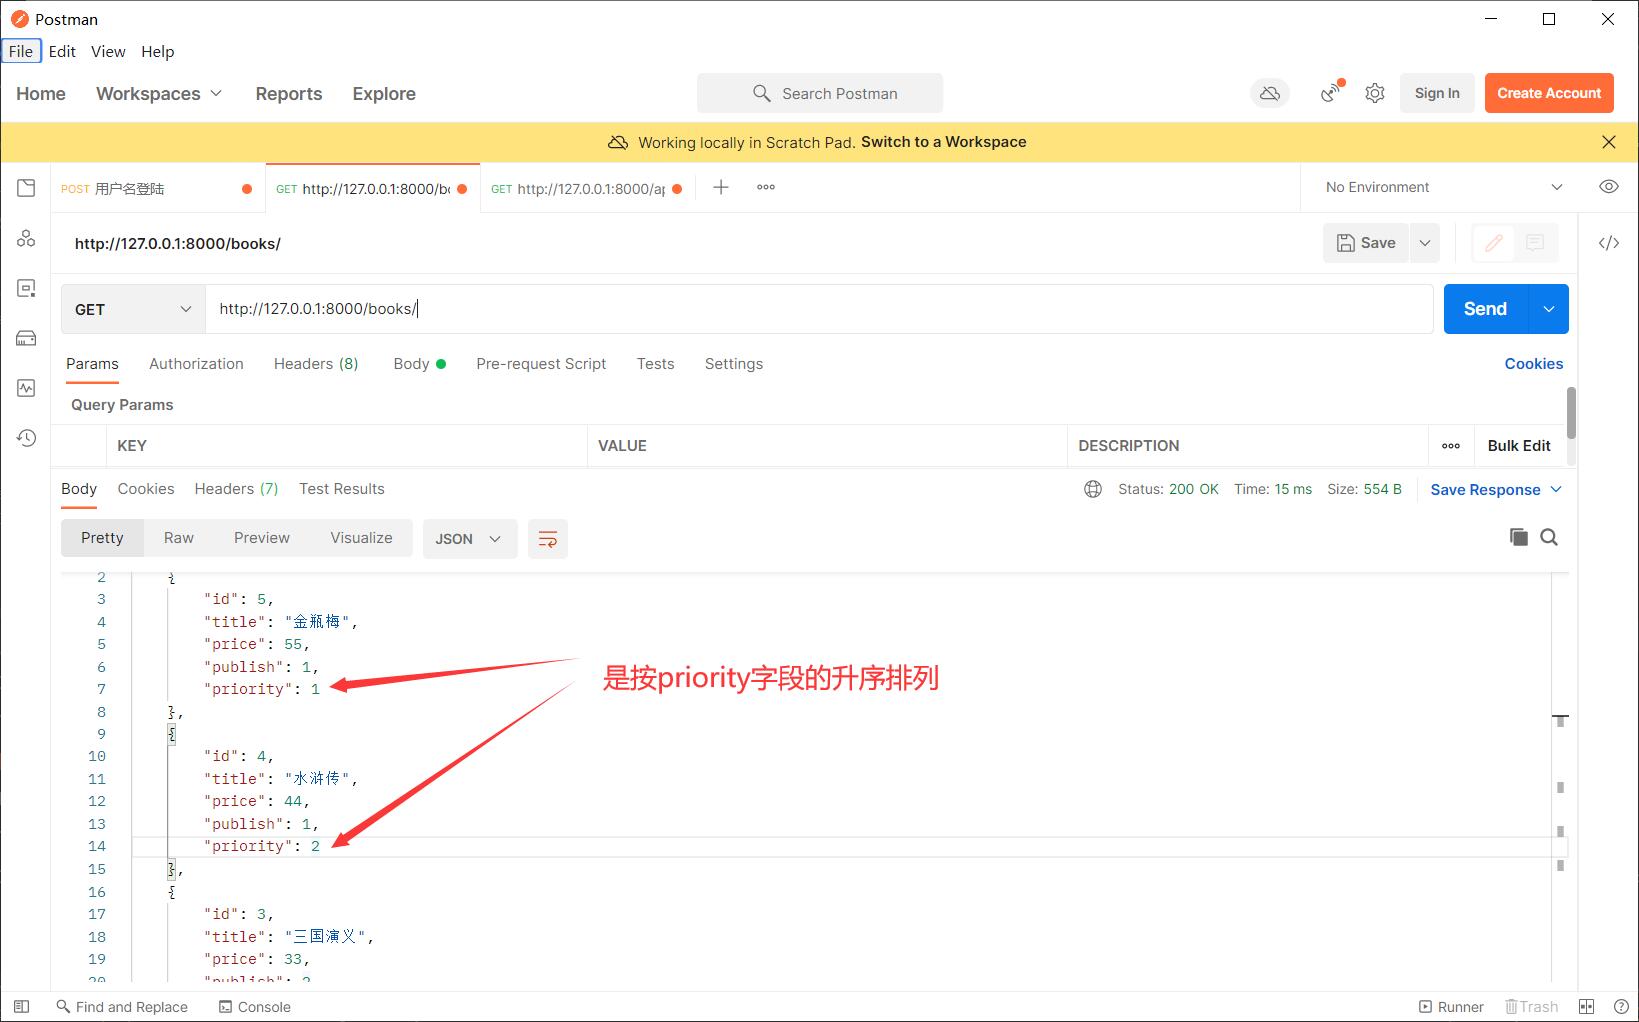Open the Help menu
Image resolution: width=1639 pixels, height=1022 pixels.
point(158,51)
